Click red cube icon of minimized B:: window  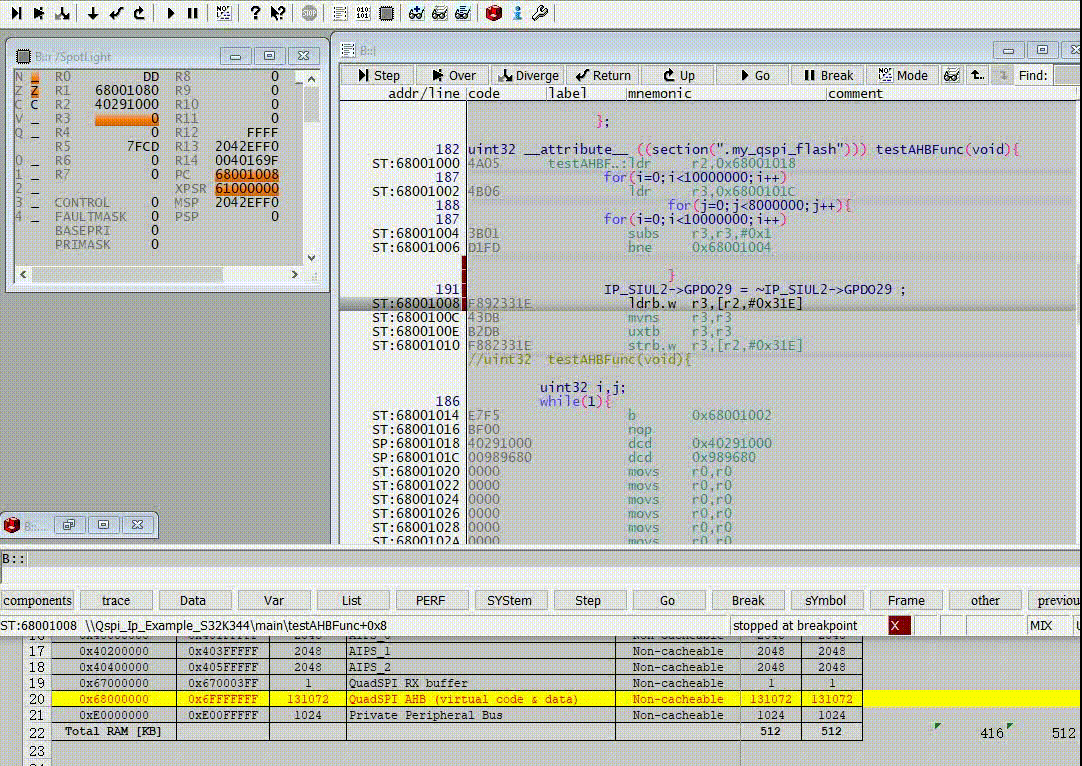click(12, 525)
